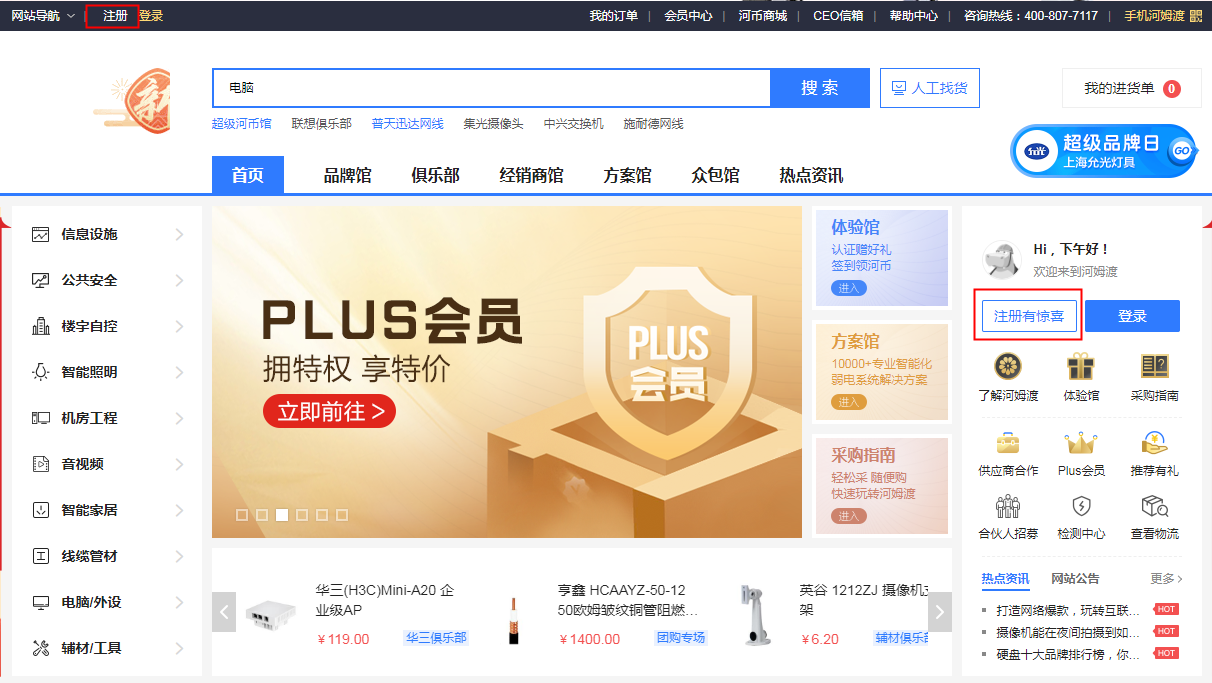Click the 音视频 category icon
Image resolution: width=1212 pixels, height=683 pixels.
point(41,464)
